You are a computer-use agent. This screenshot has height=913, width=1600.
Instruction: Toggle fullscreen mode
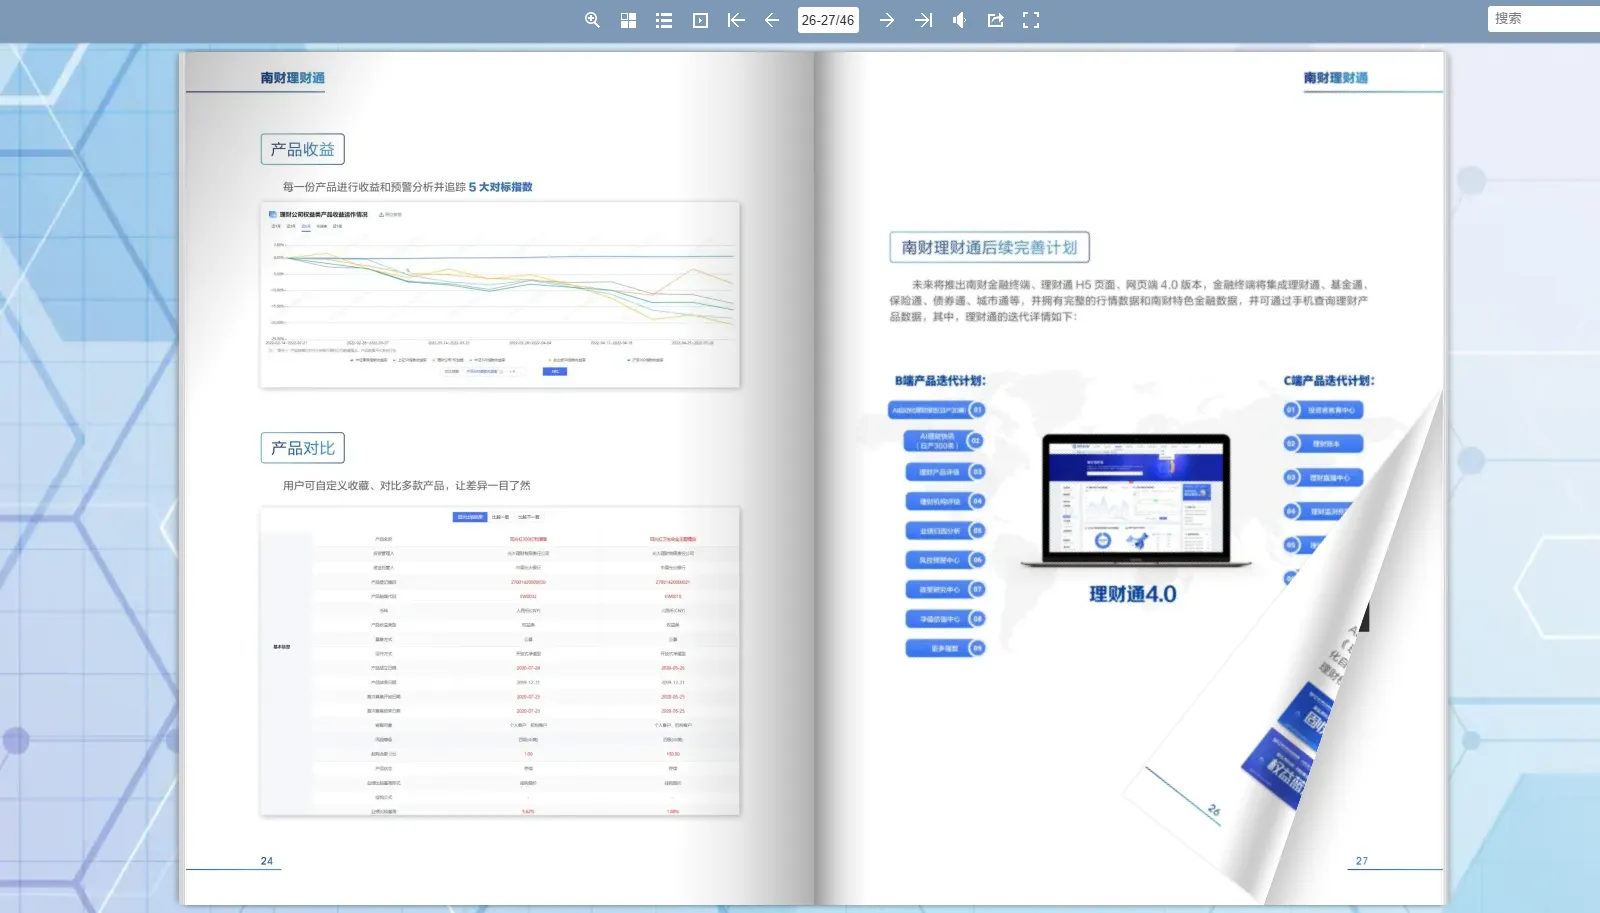pyautogui.click(x=1031, y=20)
